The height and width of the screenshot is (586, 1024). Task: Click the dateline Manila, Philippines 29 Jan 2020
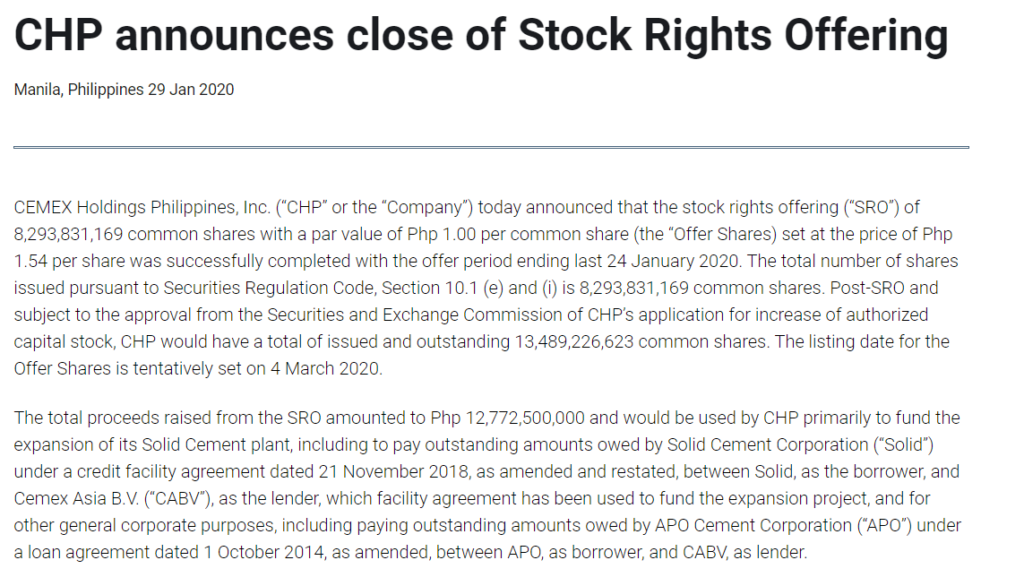coord(123,90)
